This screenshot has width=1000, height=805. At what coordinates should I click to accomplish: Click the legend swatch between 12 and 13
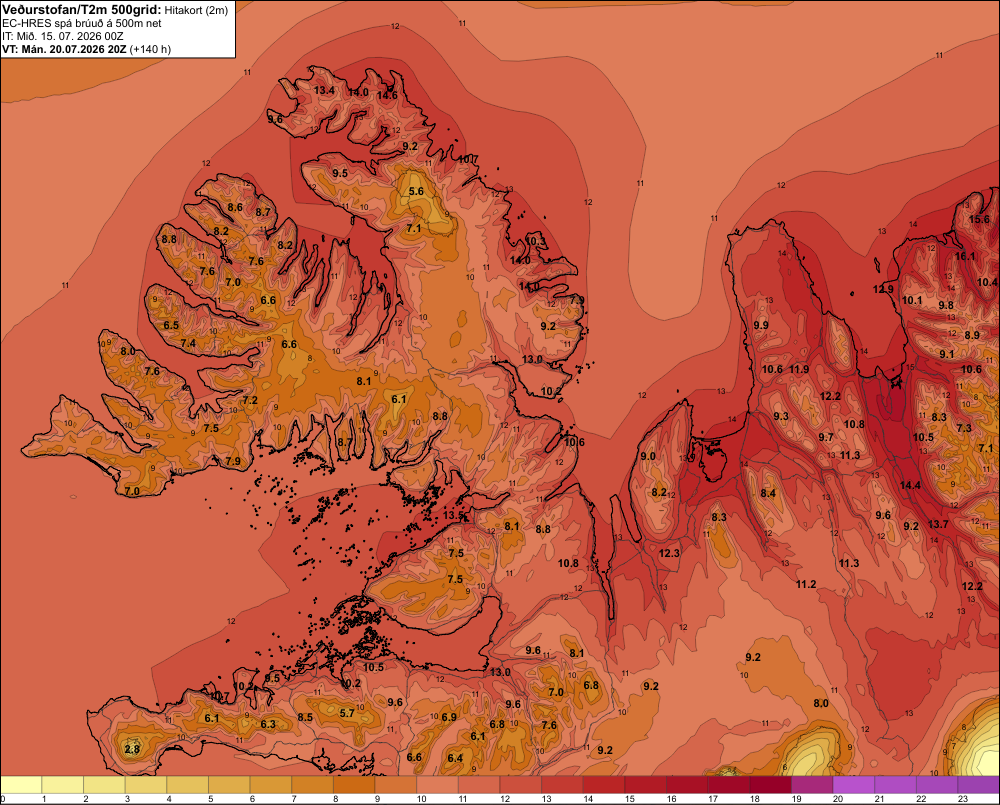(x=520, y=785)
